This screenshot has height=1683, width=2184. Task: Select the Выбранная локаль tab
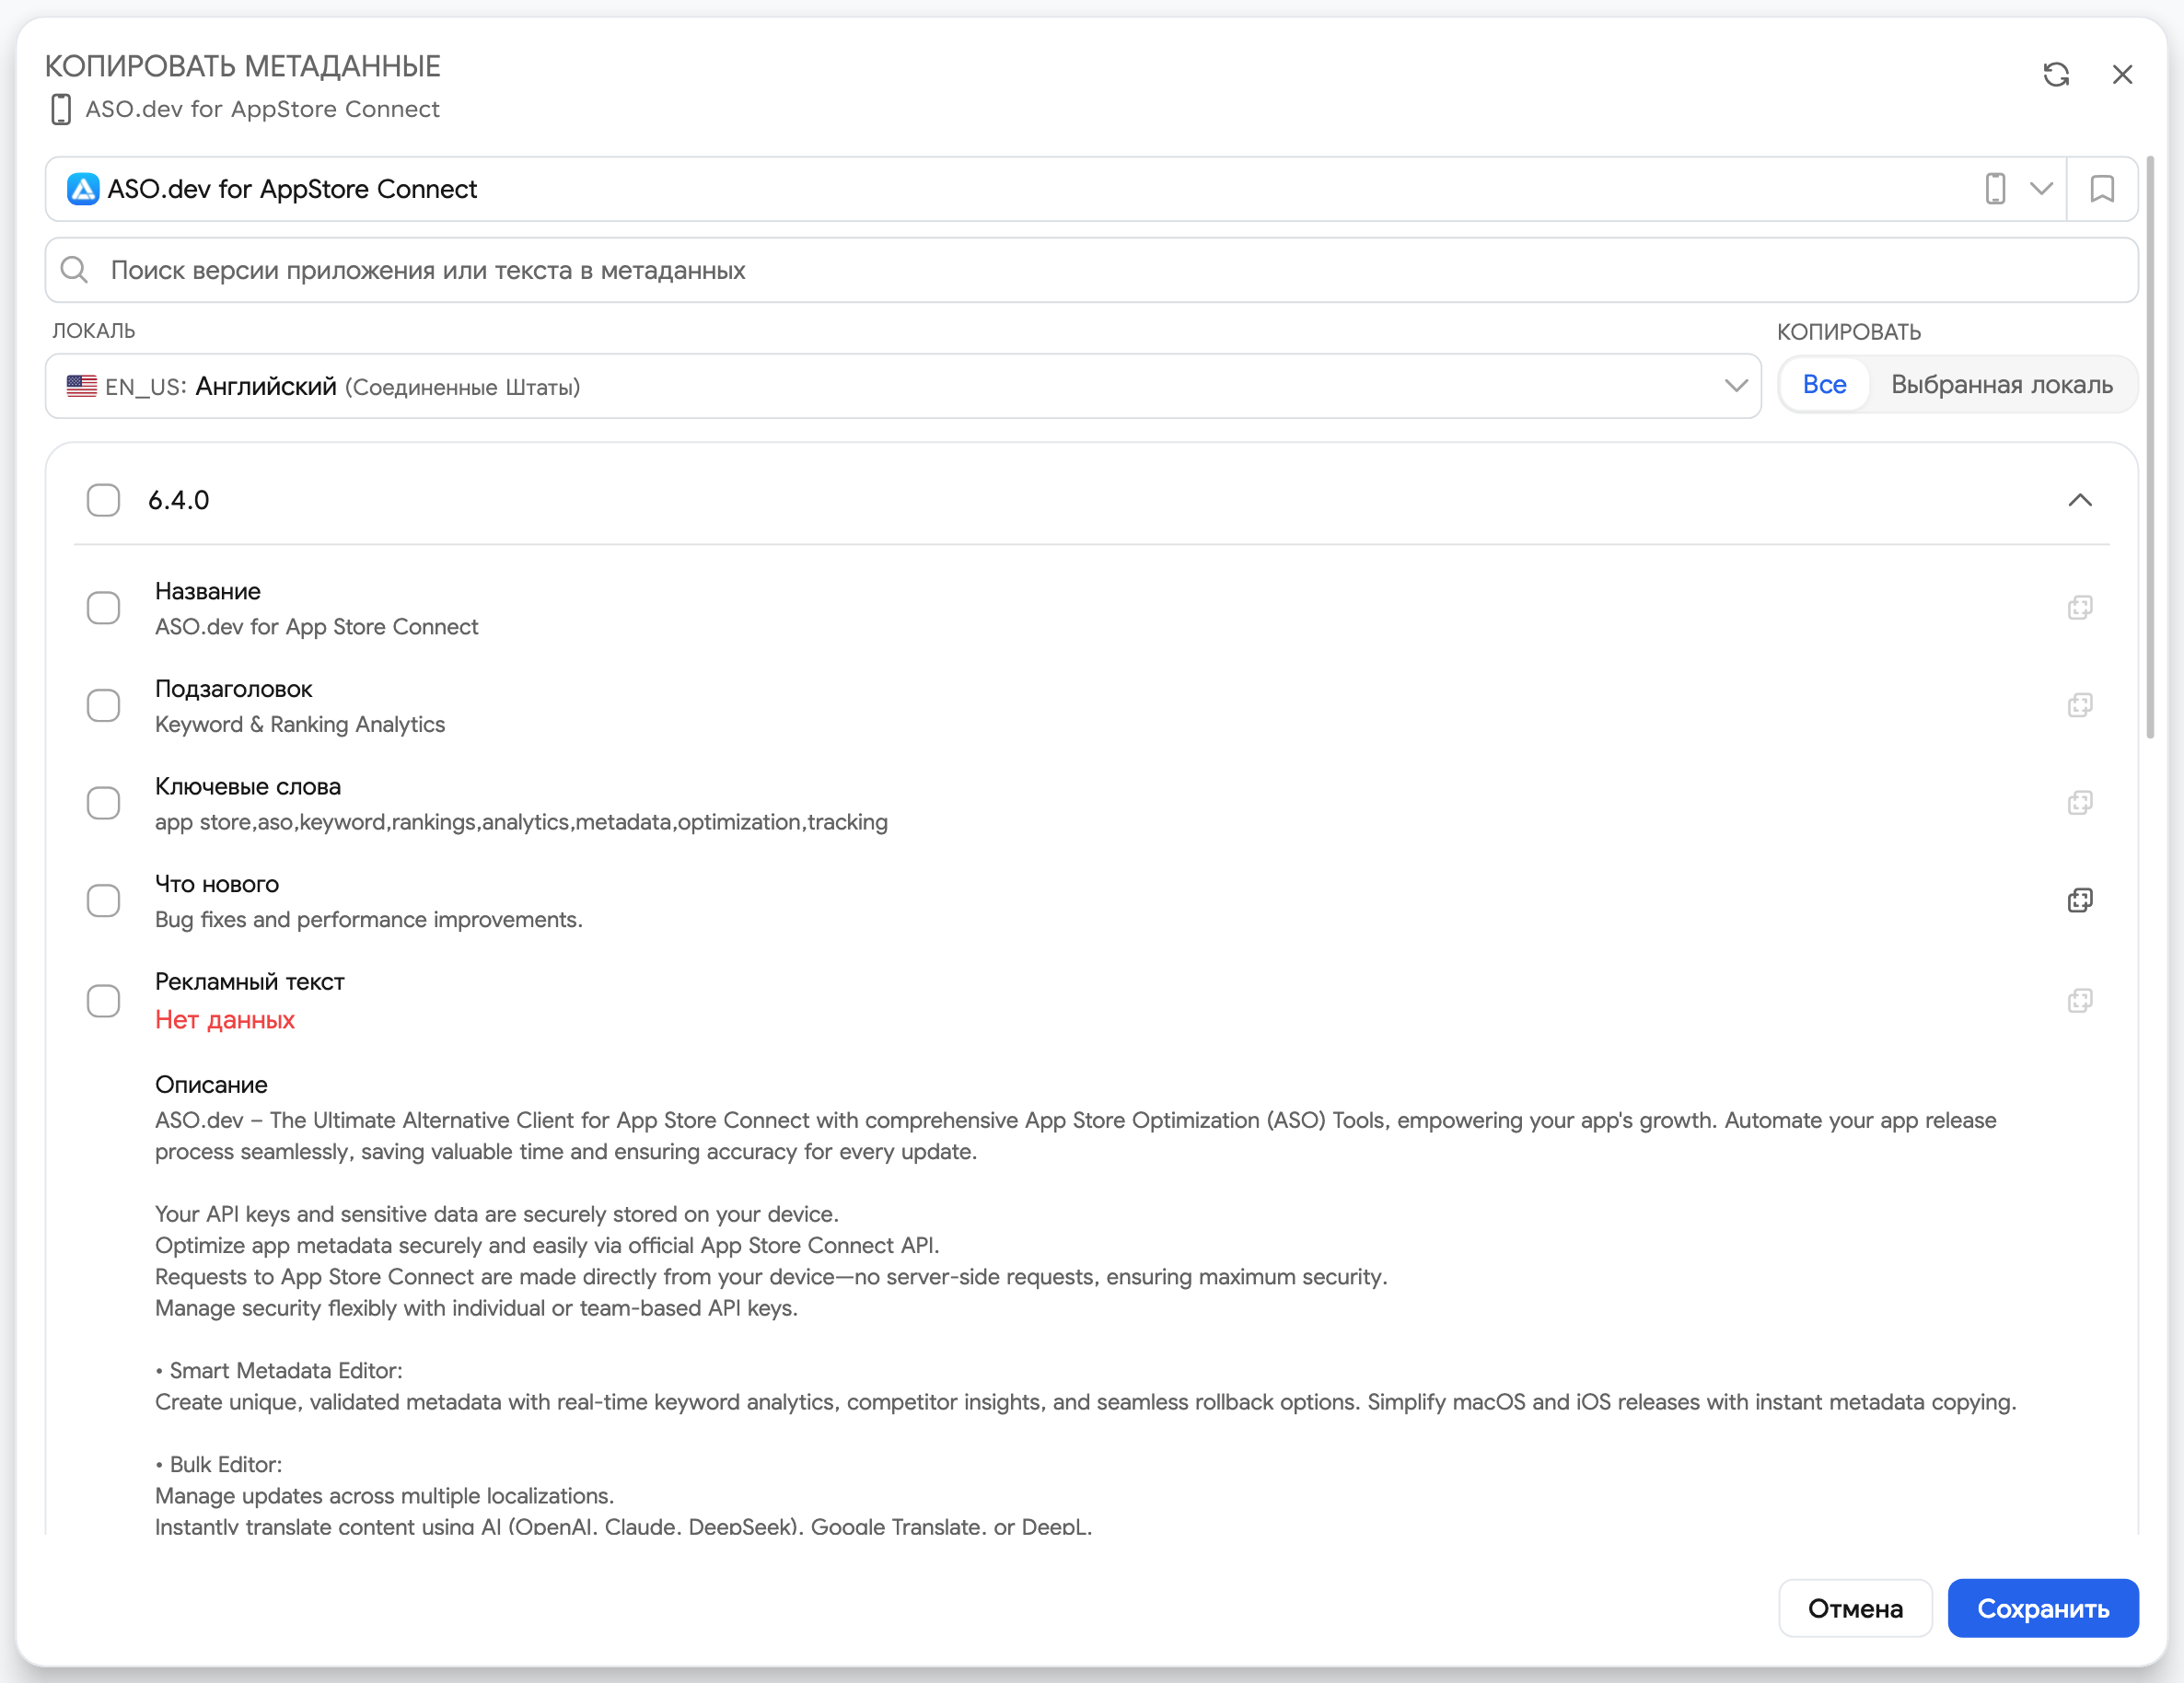pos(2002,385)
